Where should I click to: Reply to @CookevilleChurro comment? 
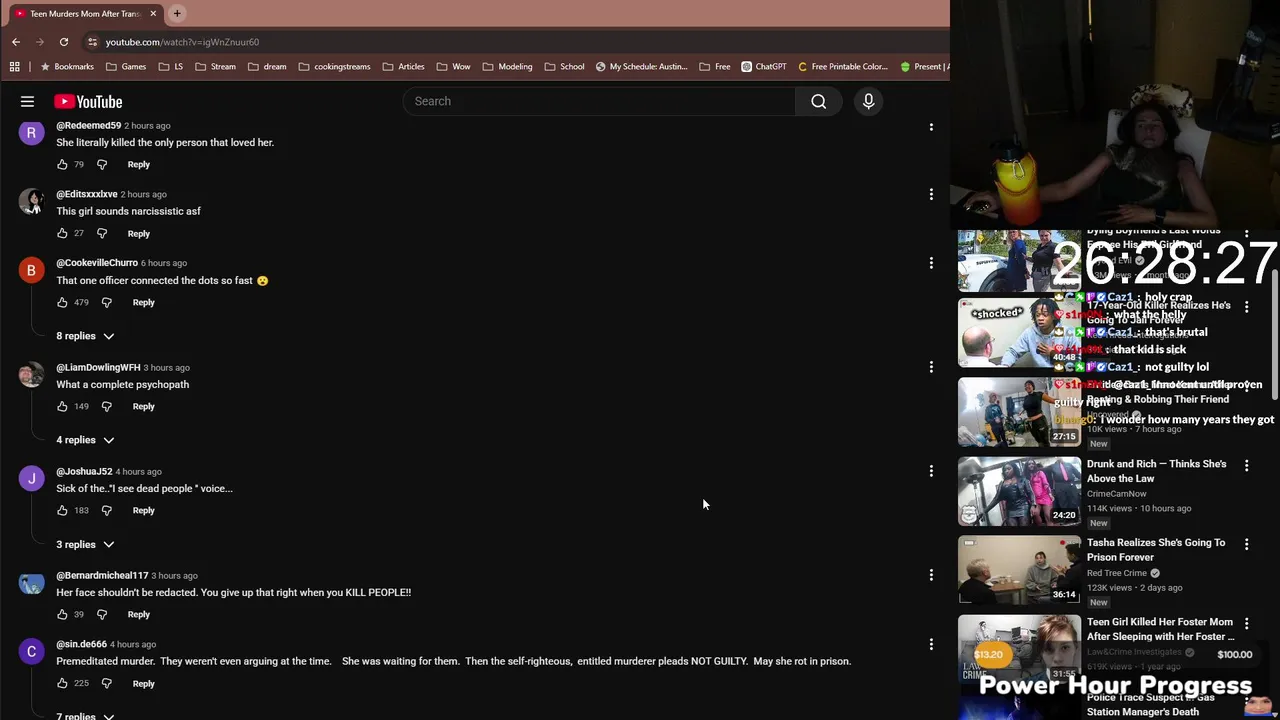143,302
